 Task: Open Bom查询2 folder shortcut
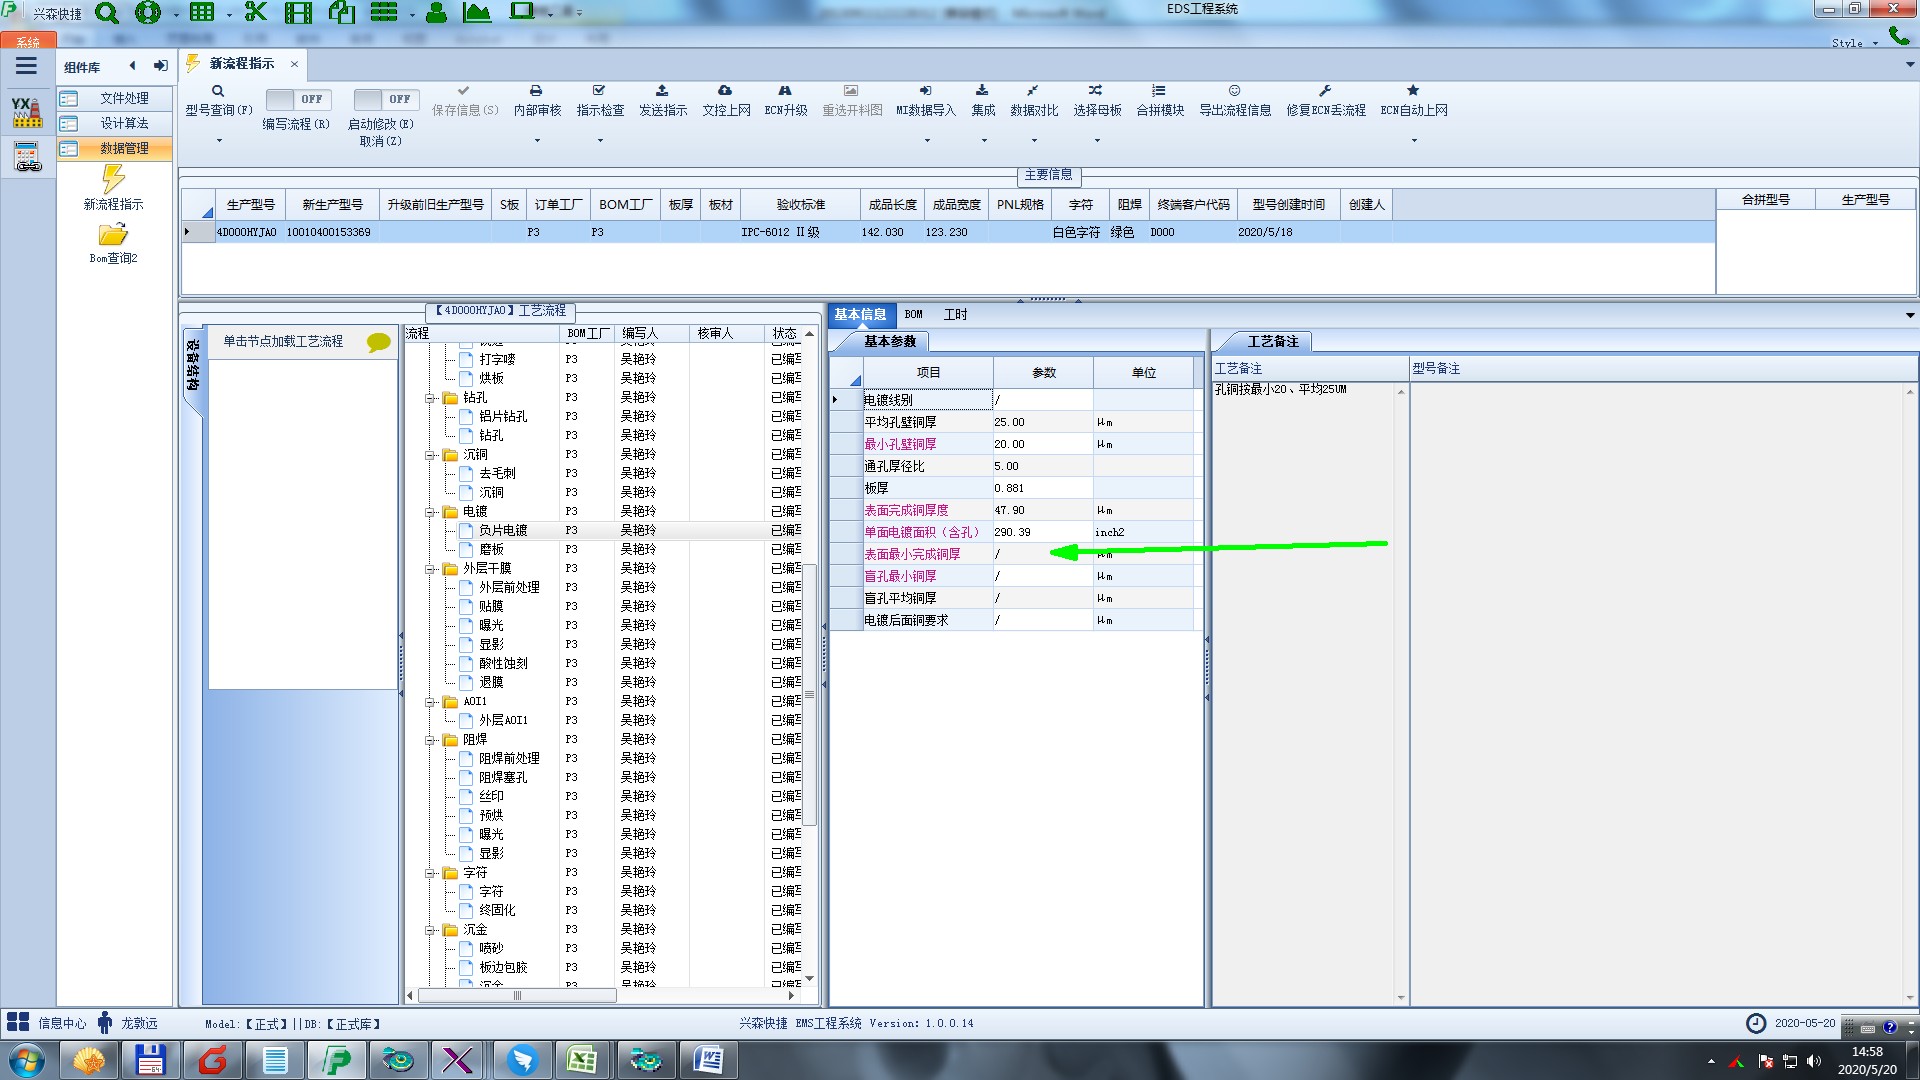click(113, 243)
